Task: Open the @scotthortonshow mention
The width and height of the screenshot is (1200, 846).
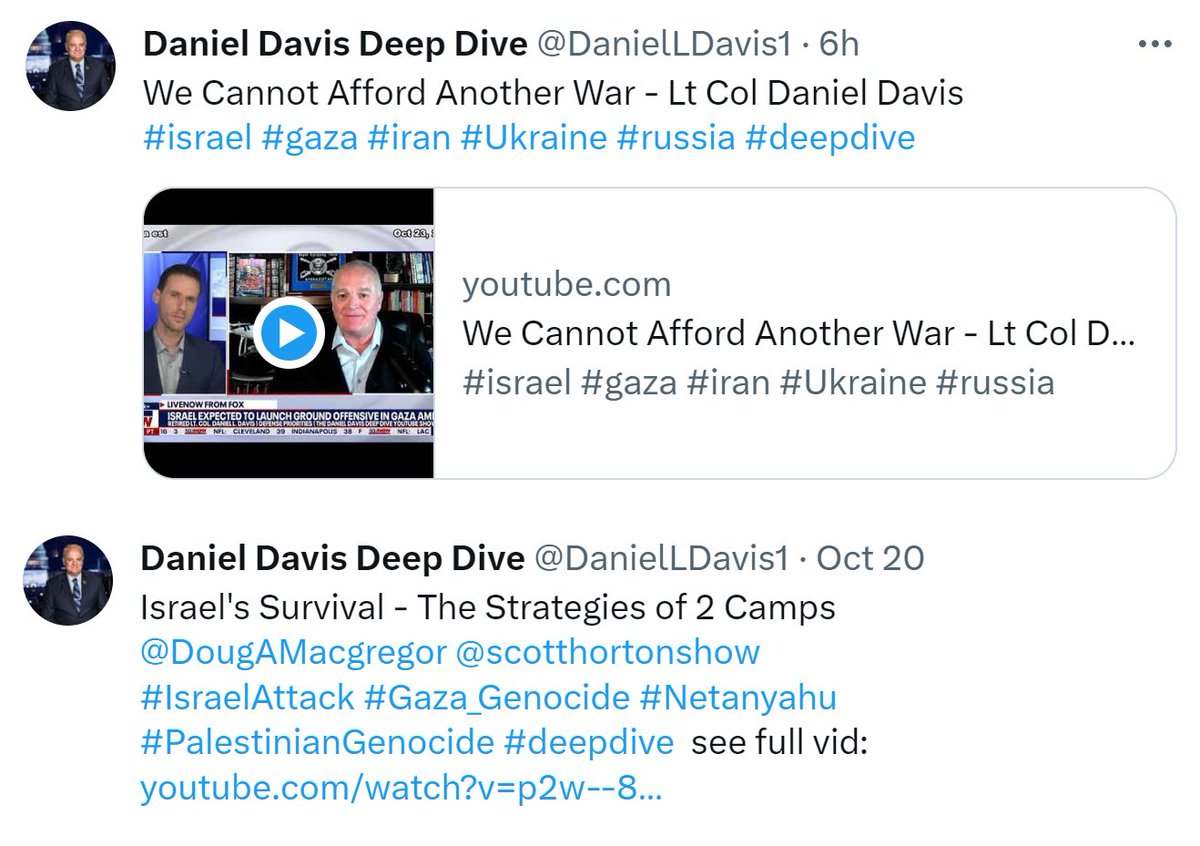Action: tap(608, 652)
